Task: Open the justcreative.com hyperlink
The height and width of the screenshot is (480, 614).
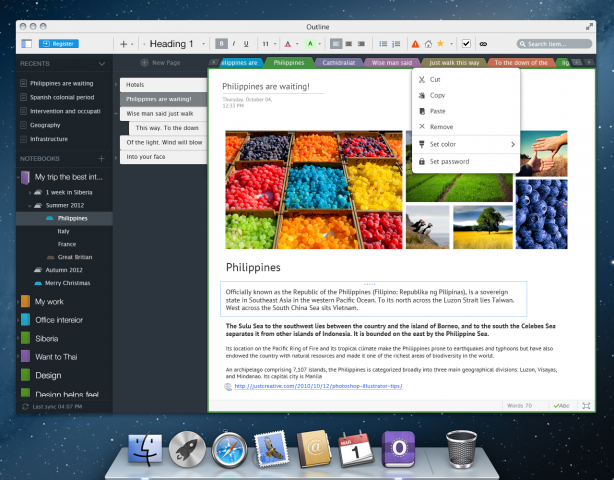Action: (318, 386)
